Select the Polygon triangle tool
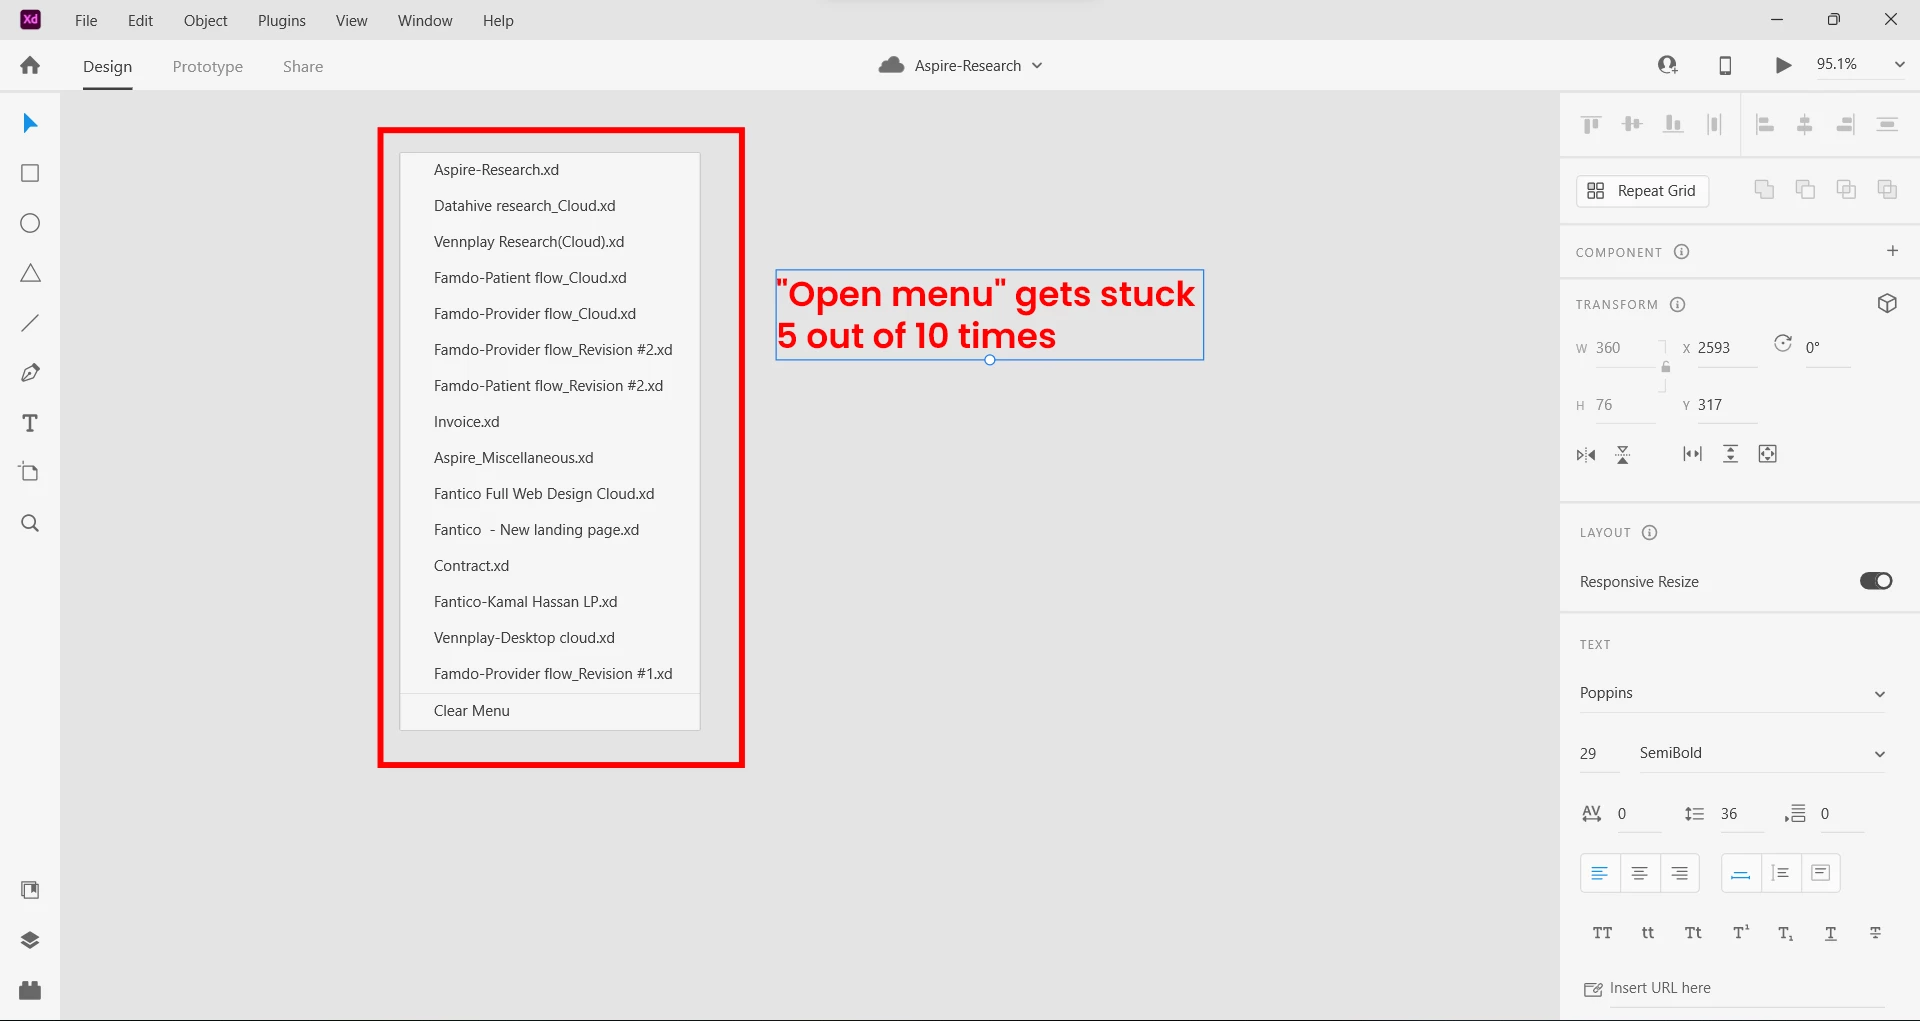 point(30,273)
